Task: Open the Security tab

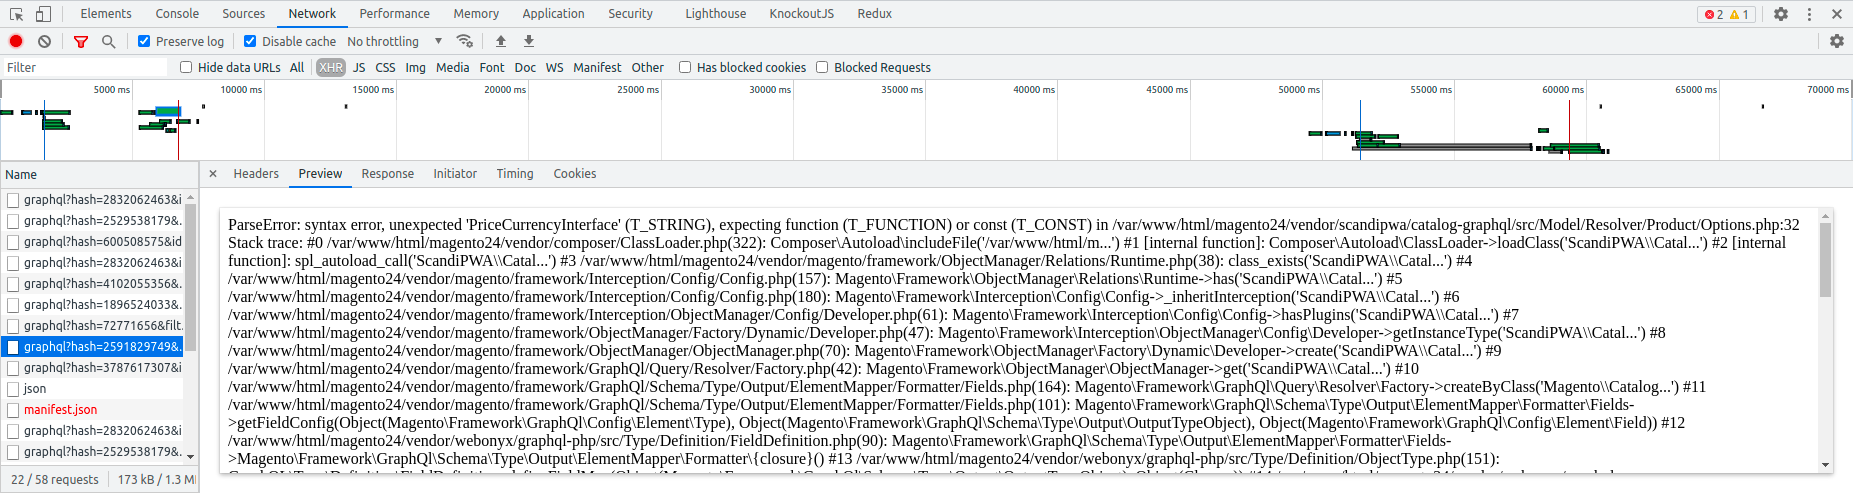Action: click(x=630, y=14)
